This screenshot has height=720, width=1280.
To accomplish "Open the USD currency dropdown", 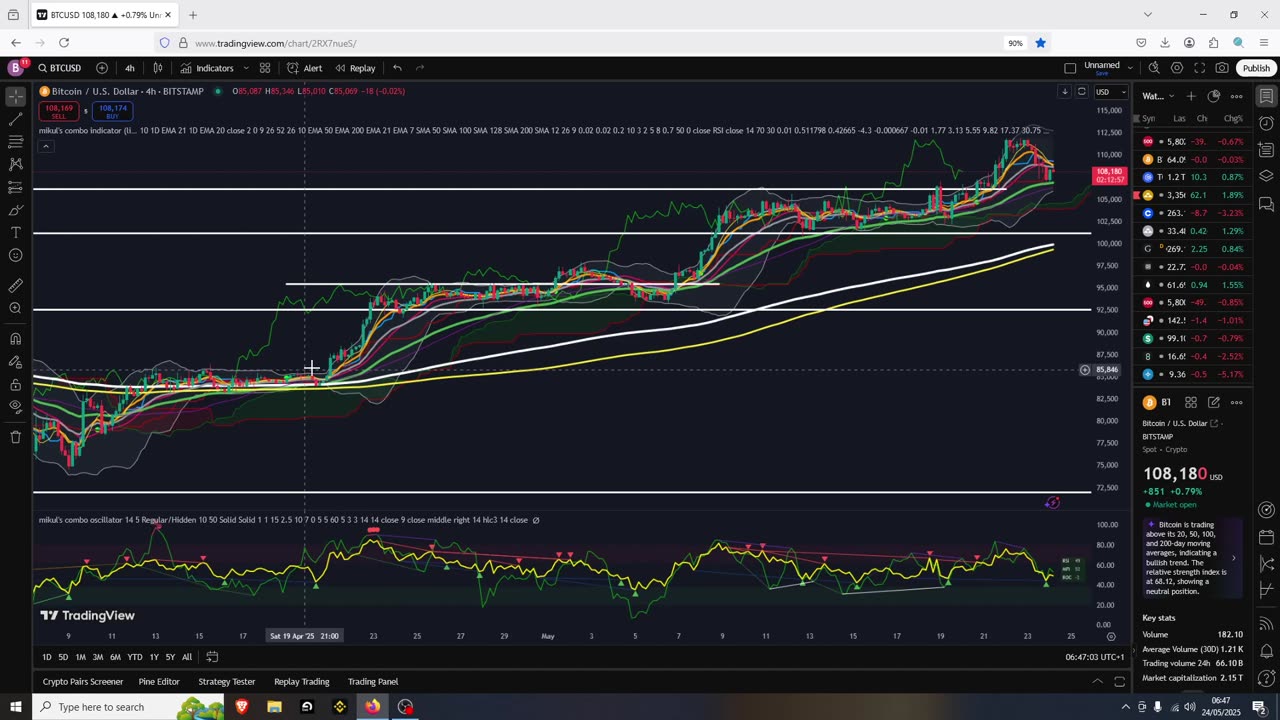I will coord(1110,92).
